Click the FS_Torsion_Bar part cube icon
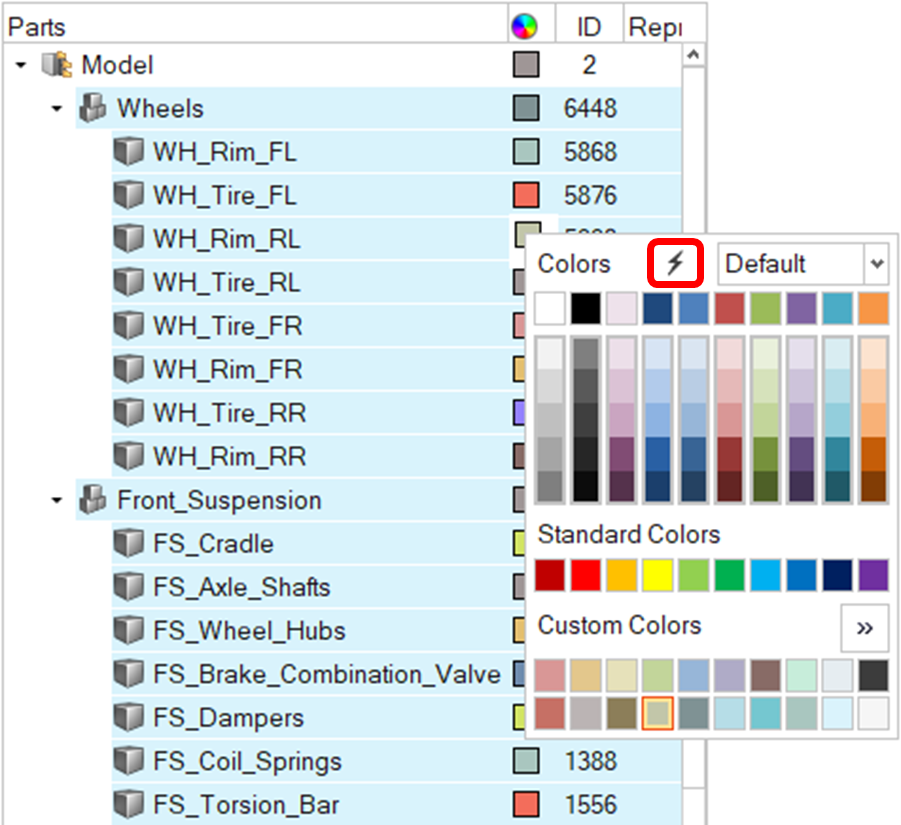 (128, 805)
